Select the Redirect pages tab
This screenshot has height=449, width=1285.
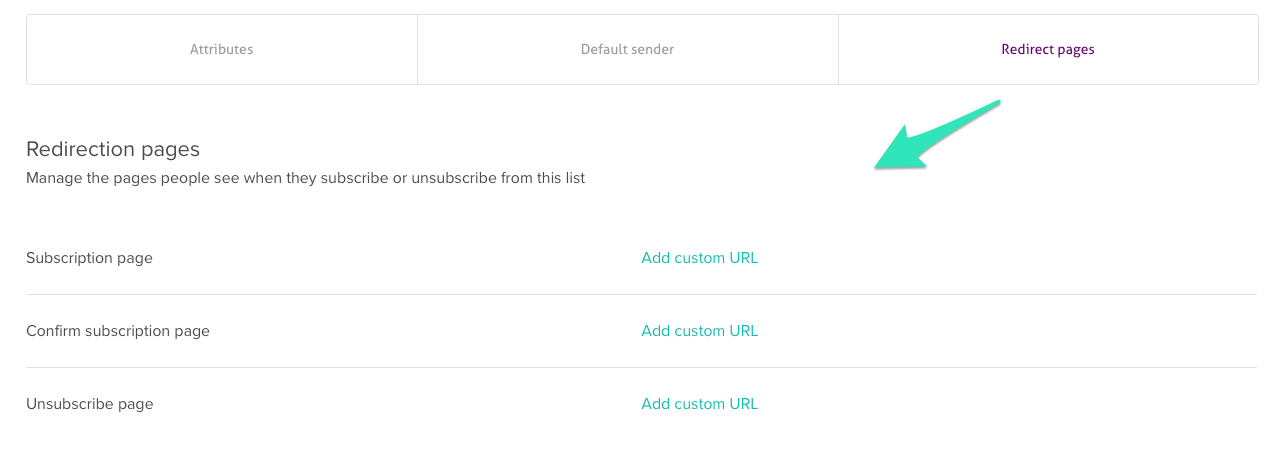1047,49
